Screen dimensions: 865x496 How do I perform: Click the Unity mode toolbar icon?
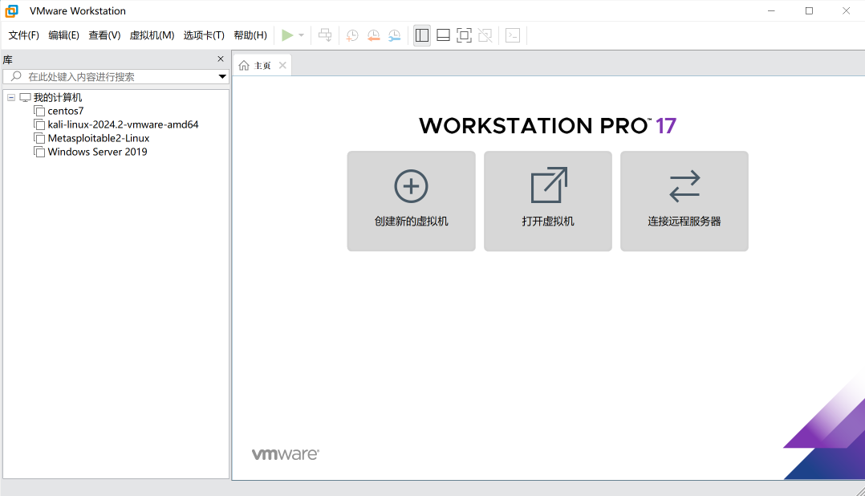(485, 35)
